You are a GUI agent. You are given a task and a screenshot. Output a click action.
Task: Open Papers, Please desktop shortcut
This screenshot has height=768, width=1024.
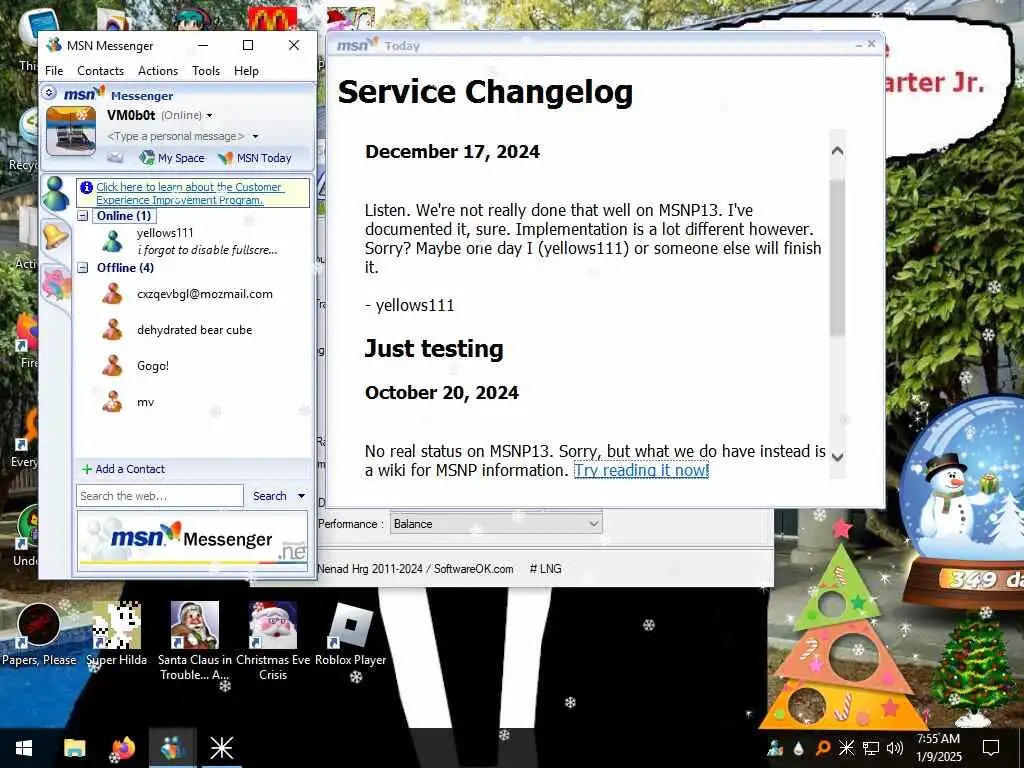[39, 635]
